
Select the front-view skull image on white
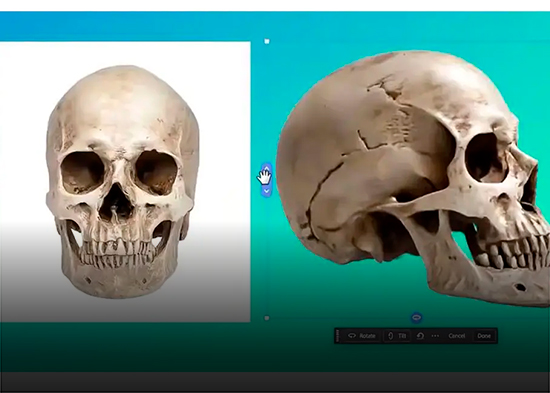click(x=125, y=182)
